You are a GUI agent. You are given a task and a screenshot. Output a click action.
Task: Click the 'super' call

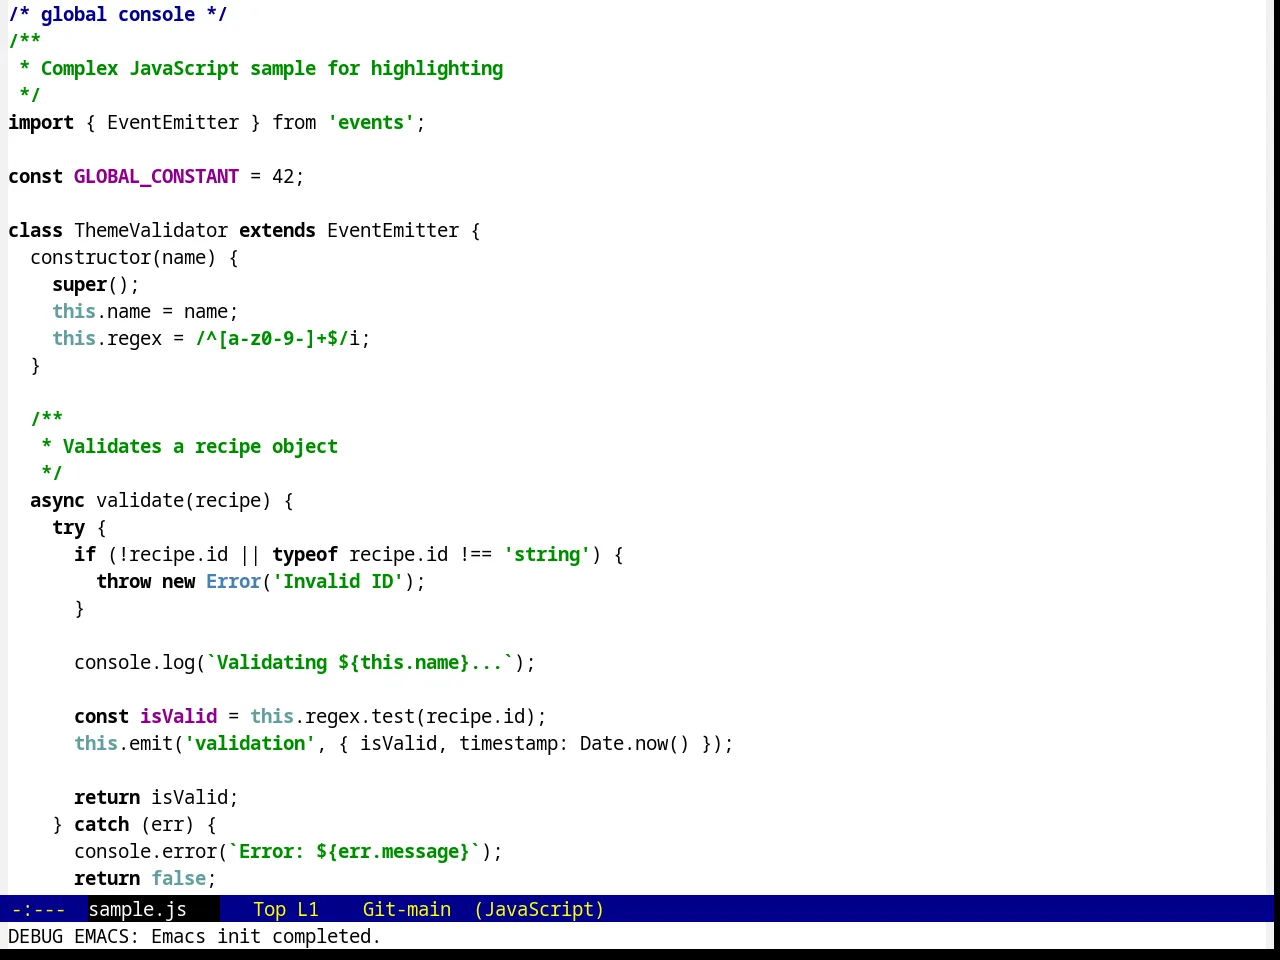pos(79,284)
